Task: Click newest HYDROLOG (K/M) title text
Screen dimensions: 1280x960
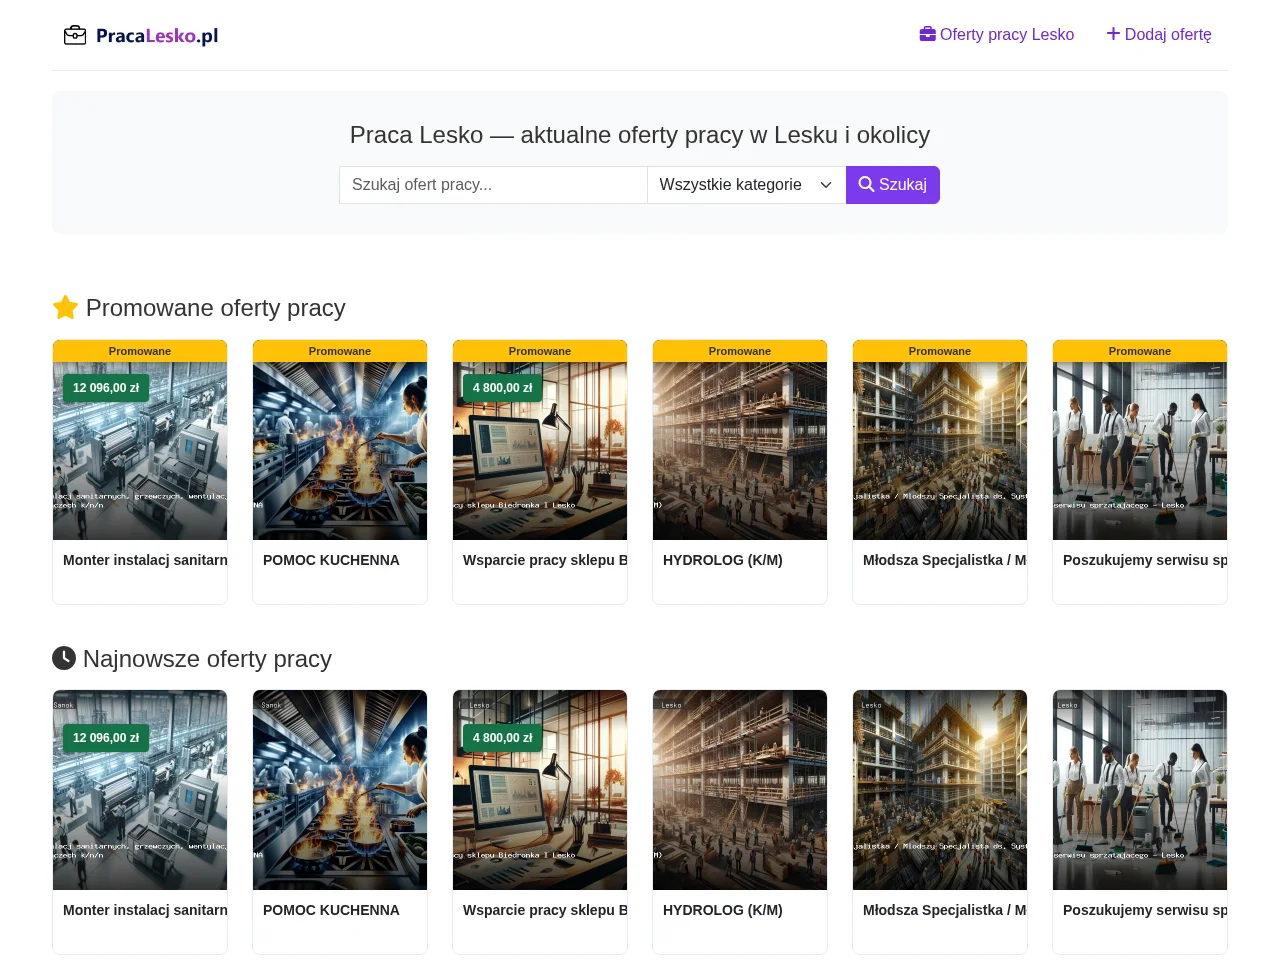Action: (x=723, y=910)
